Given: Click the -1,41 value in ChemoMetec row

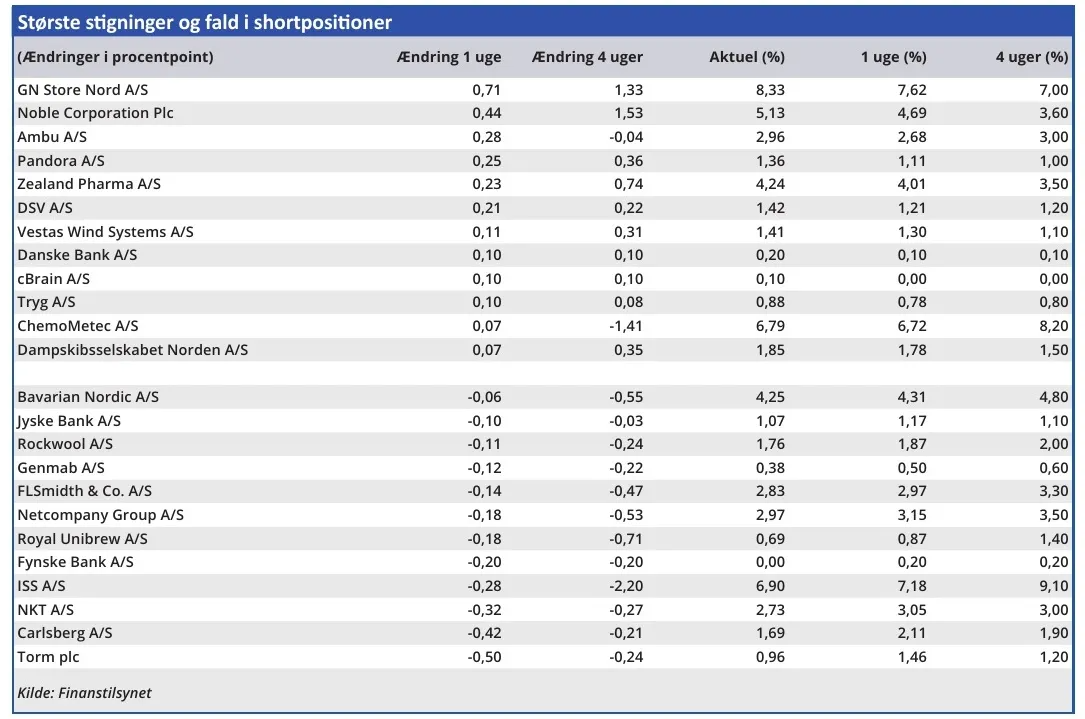Looking at the screenshot, I should point(626,327).
